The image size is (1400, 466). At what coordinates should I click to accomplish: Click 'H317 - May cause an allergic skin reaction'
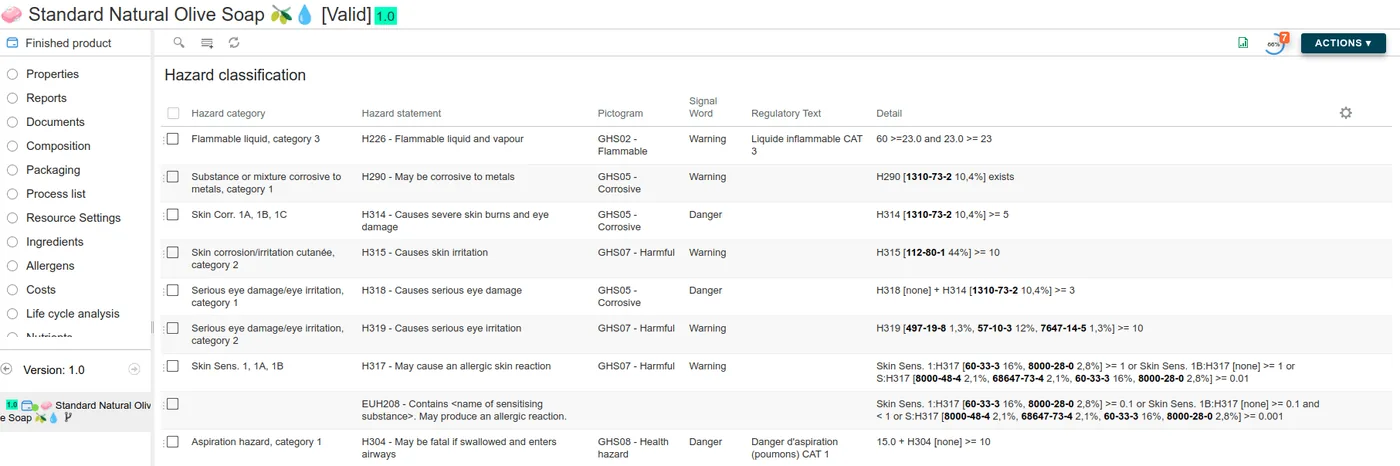point(456,366)
